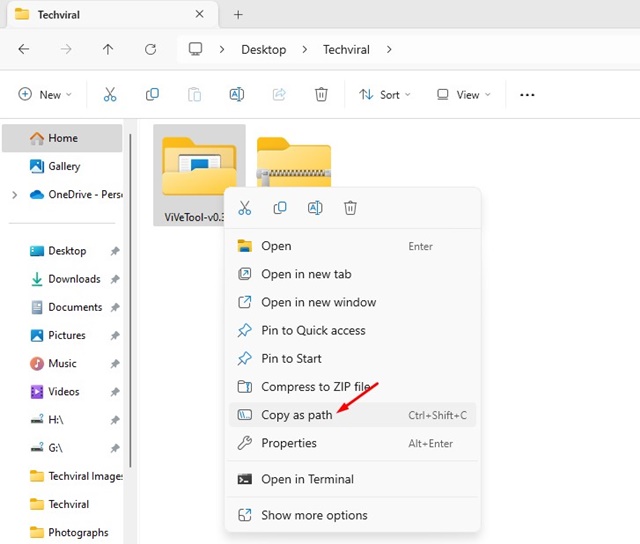Click the Cut scissors in the context menu

point(245,208)
